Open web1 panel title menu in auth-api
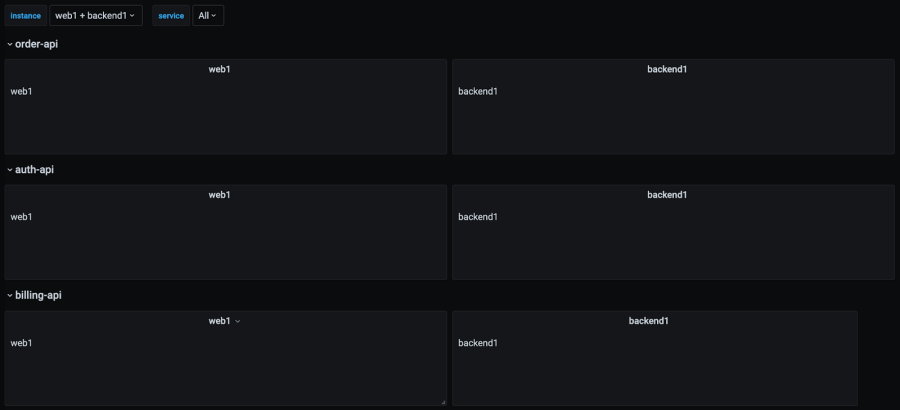The width and height of the screenshot is (900, 410). tap(220, 195)
